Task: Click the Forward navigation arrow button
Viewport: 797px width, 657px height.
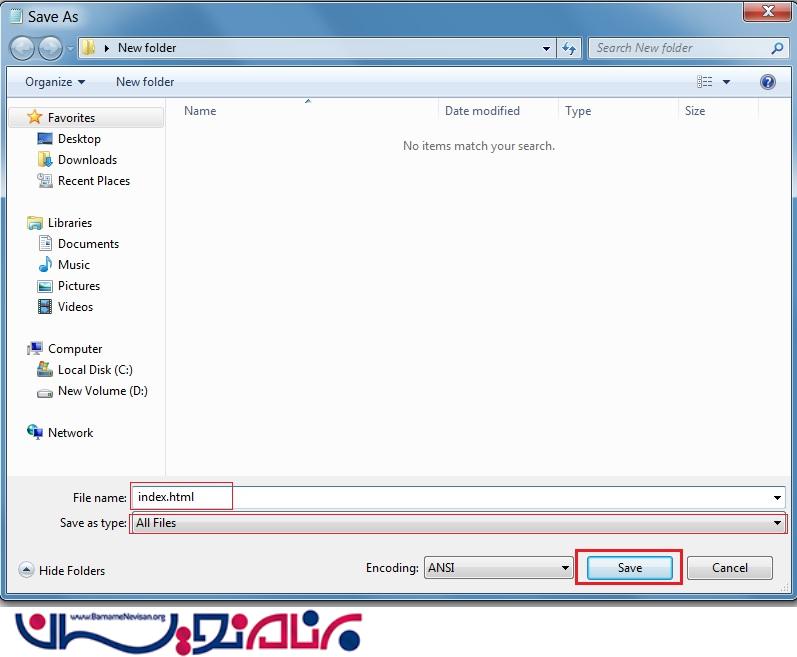Action: coord(49,48)
